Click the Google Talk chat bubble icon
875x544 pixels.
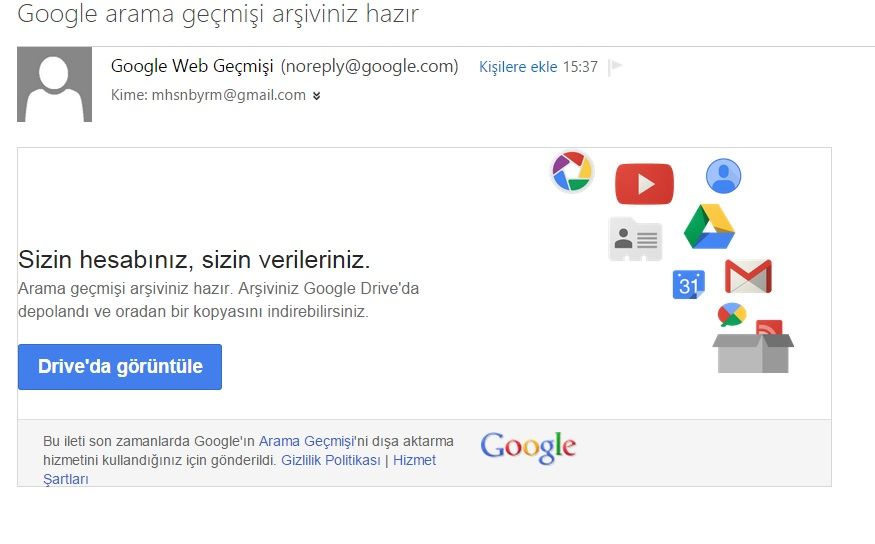[732, 315]
